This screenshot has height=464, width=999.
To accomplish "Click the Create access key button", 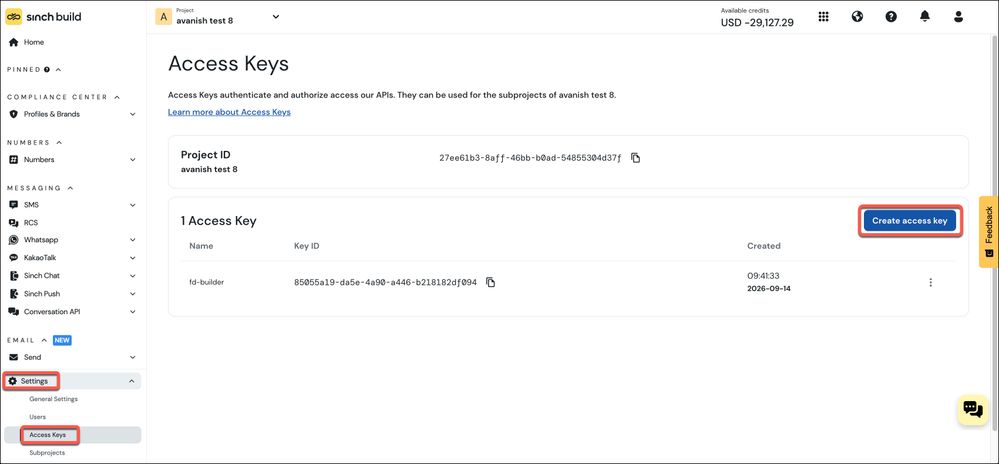I will tap(910, 221).
